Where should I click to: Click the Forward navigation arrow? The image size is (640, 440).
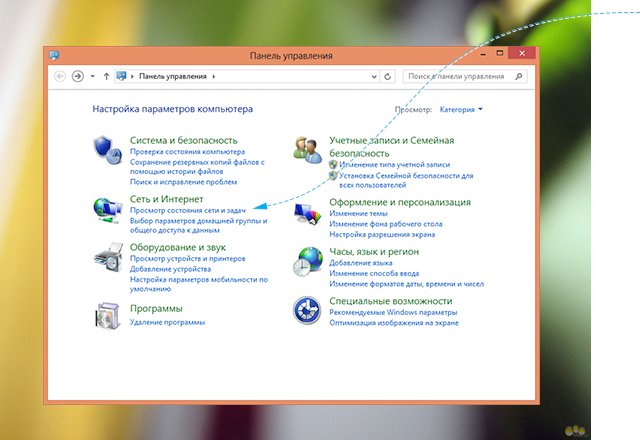tap(78, 76)
